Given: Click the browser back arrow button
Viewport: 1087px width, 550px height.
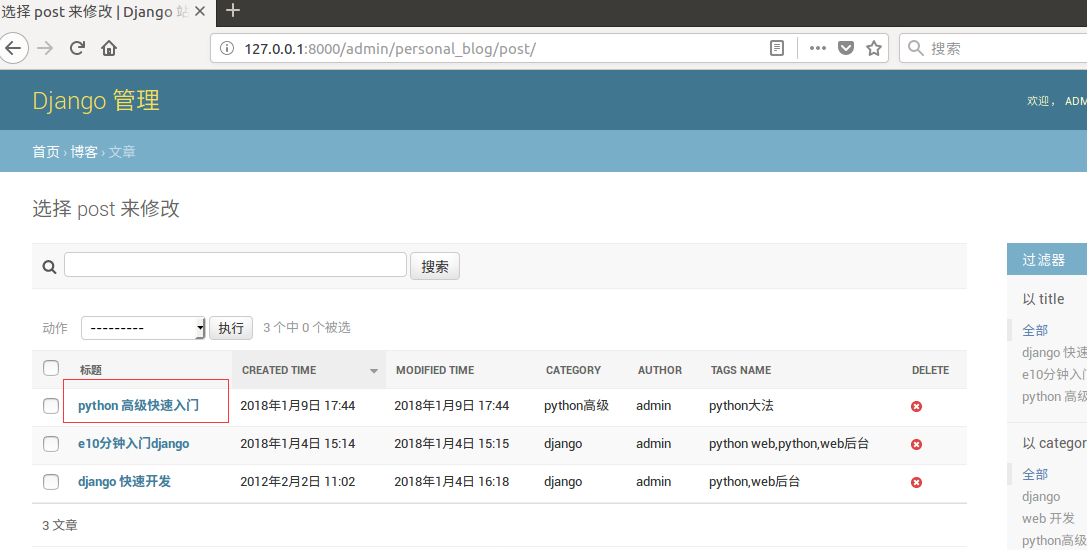Looking at the screenshot, I should (x=13, y=48).
